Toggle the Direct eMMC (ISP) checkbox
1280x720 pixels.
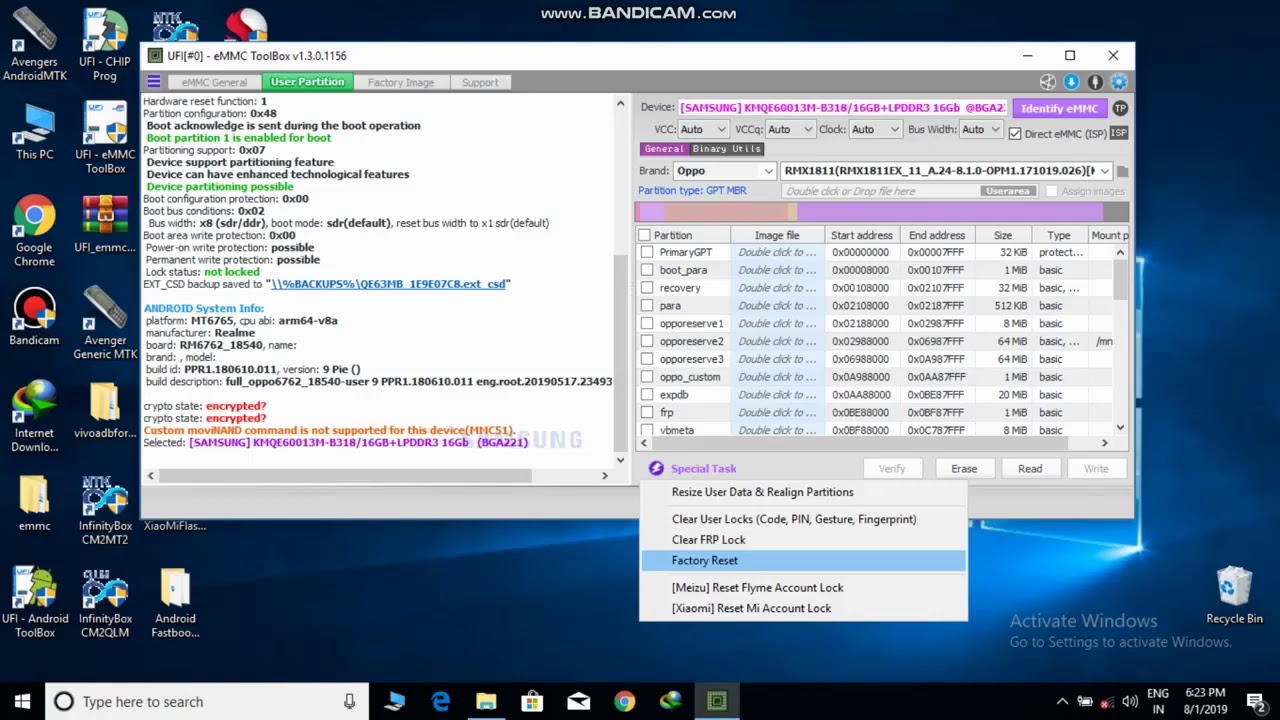point(1015,134)
